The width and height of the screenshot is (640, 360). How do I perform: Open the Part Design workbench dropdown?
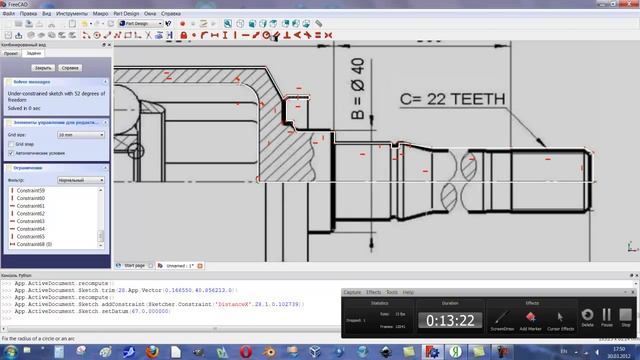pos(140,24)
